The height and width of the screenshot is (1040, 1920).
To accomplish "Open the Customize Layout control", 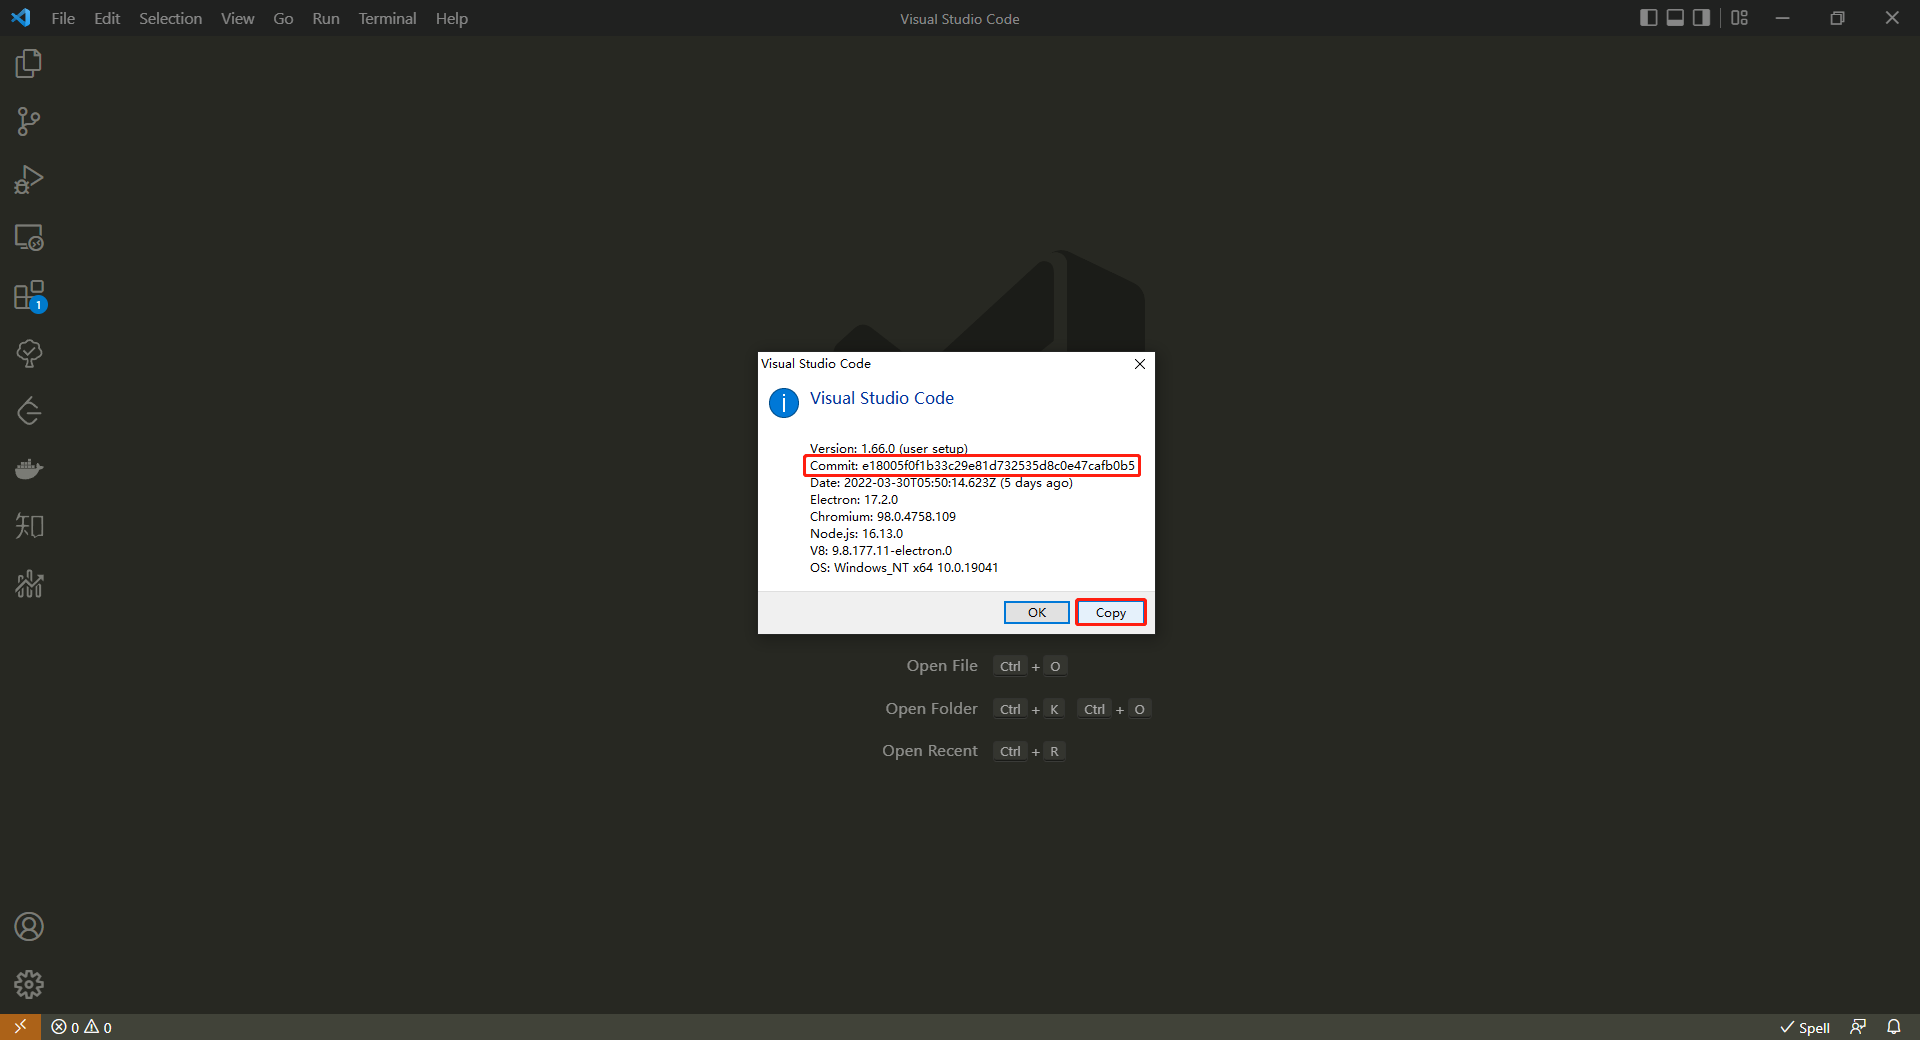I will point(1739,17).
